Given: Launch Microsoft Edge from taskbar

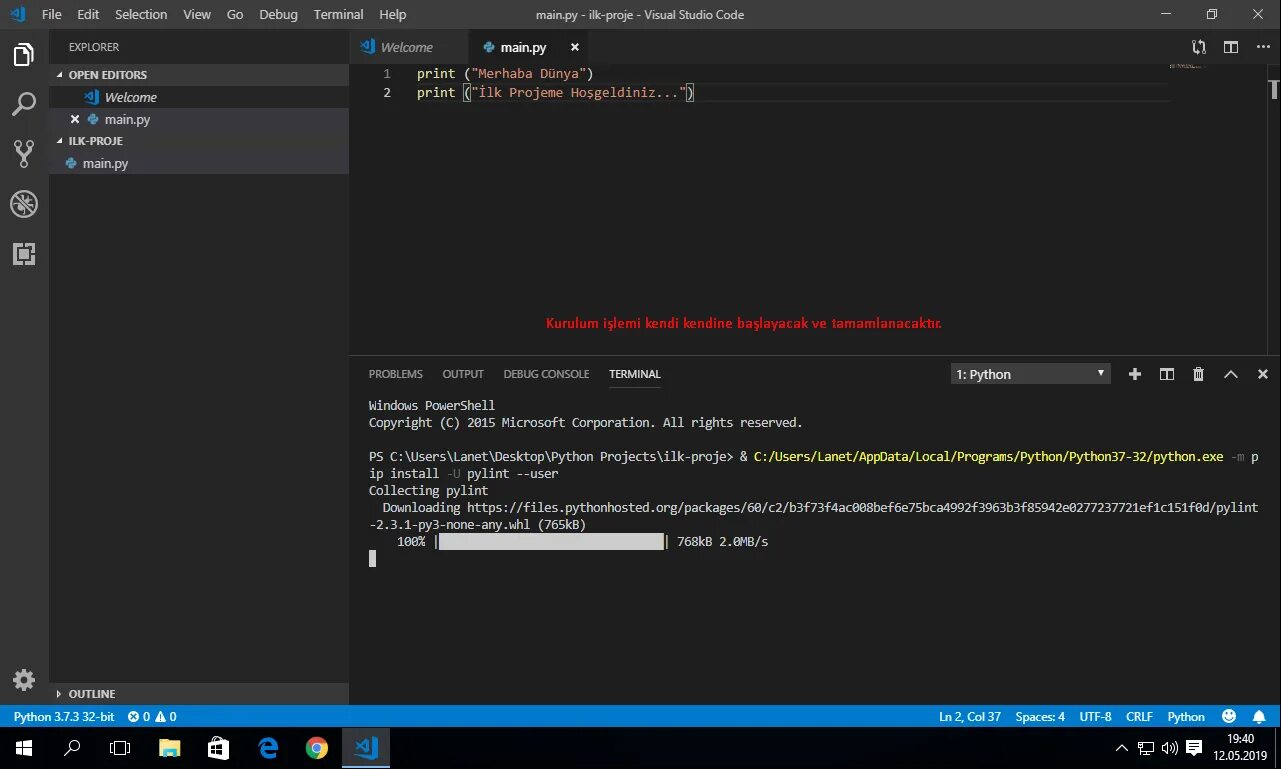Looking at the screenshot, I should tap(268, 748).
